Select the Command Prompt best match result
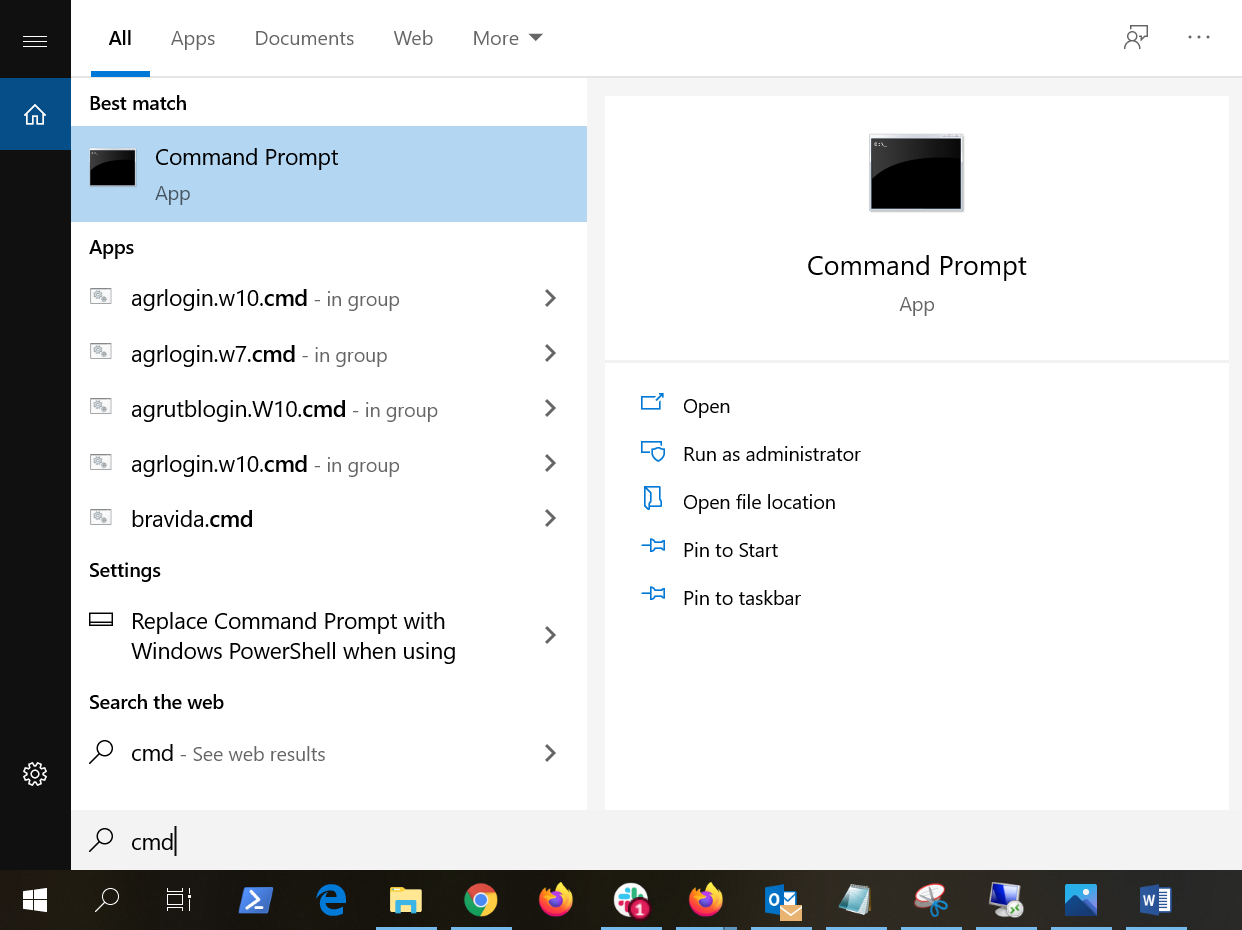The height and width of the screenshot is (930, 1242). [329, 174]
